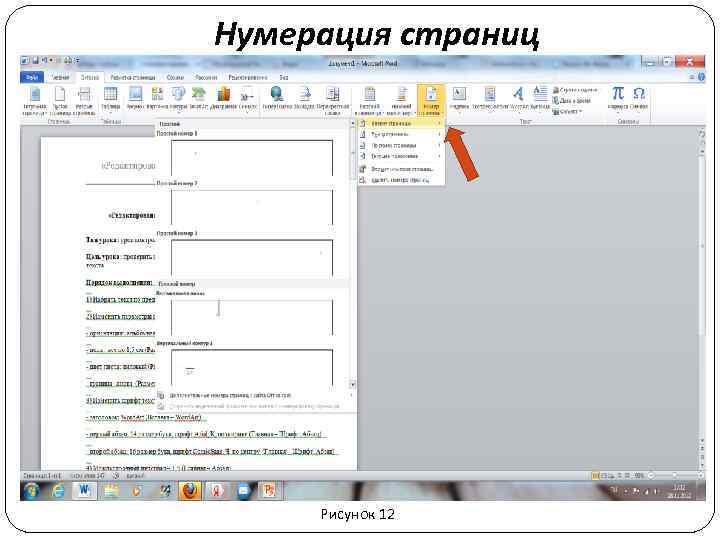
Task: Click the Quick Parts ribbon icon
Action: 490,99
